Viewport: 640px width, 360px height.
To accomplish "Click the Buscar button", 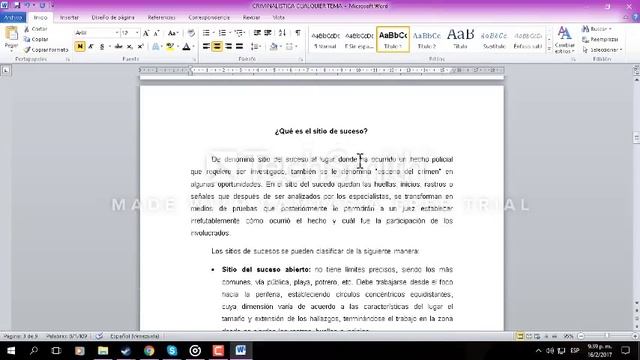I will (597, 29).
